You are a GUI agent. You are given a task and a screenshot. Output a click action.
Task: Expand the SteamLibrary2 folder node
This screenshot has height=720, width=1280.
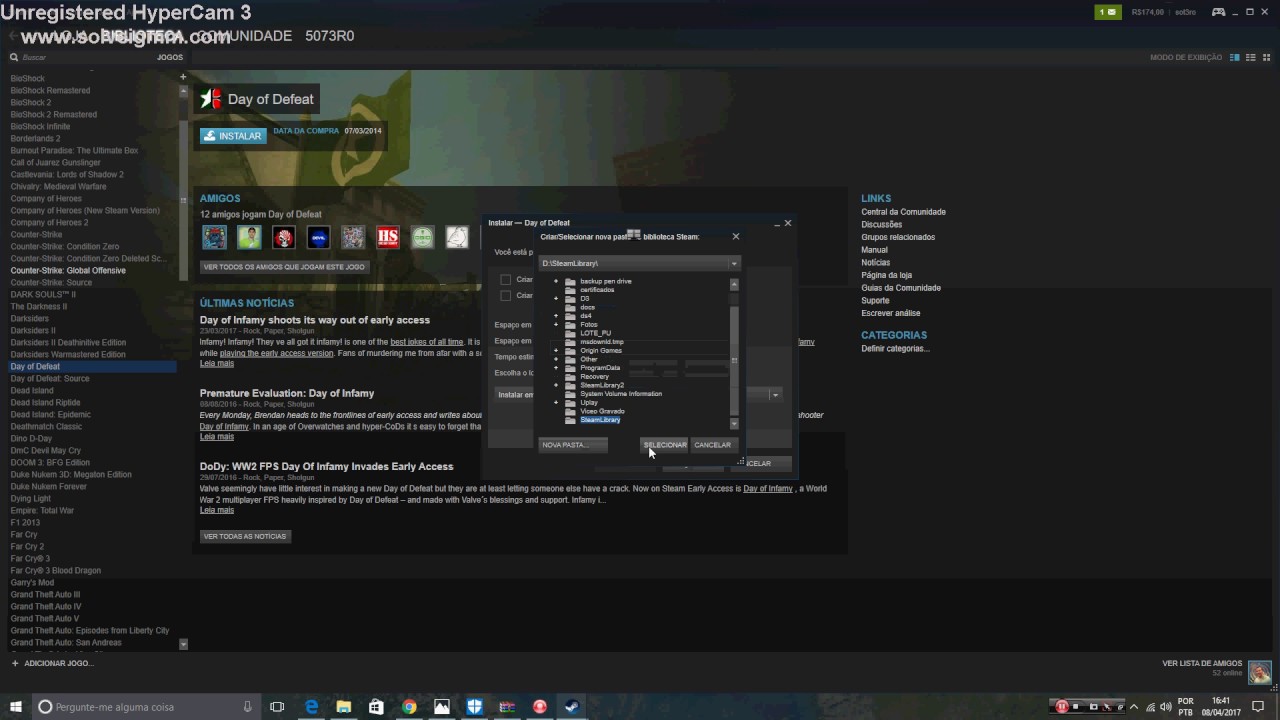pyautogui.click(x=556, y=385)
